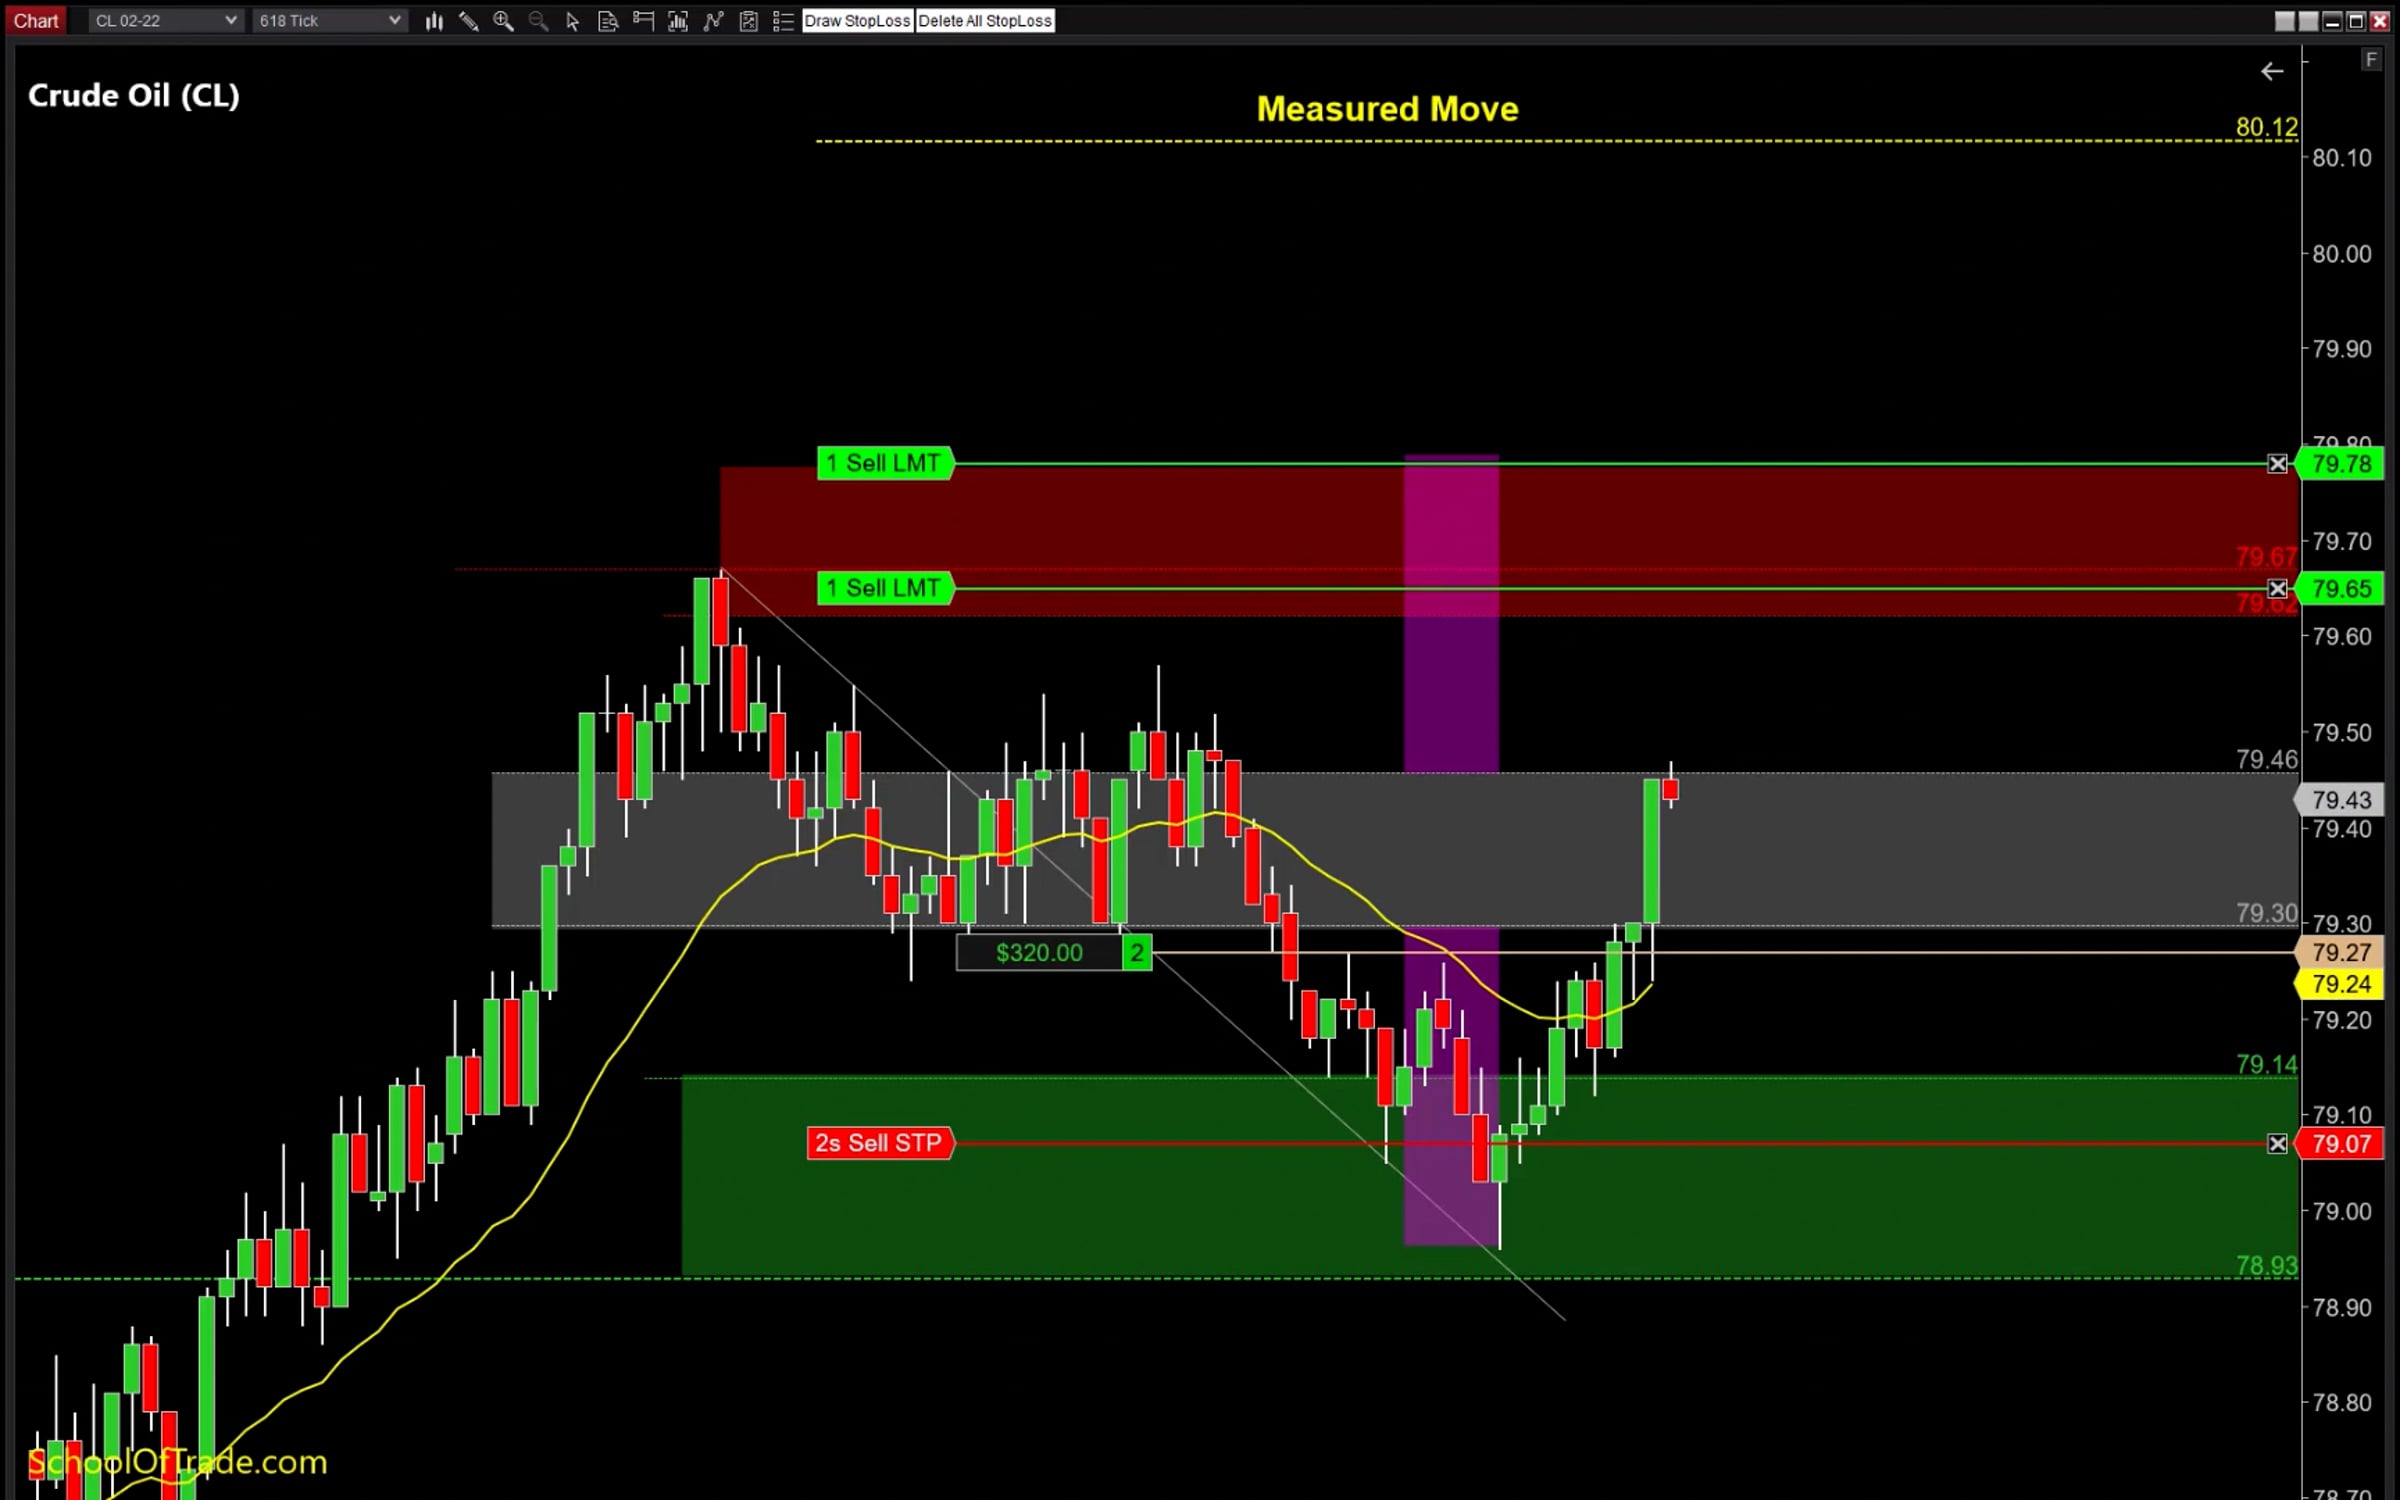
Task: Click the $320.00 position profit marker
Action: [1039, 953]
